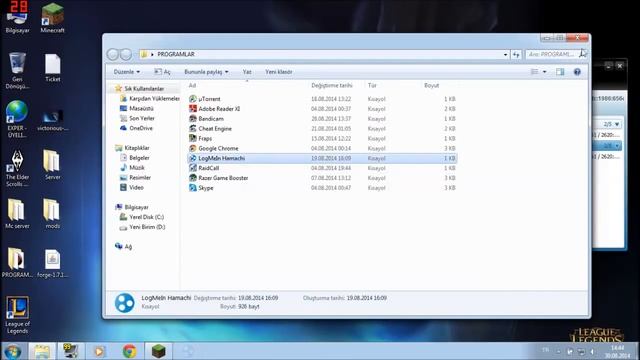Image resolution: width=640 pixels, height=360 pixels.
Task: Open the Düzenle dropdown menu
Action: (127, 72)
